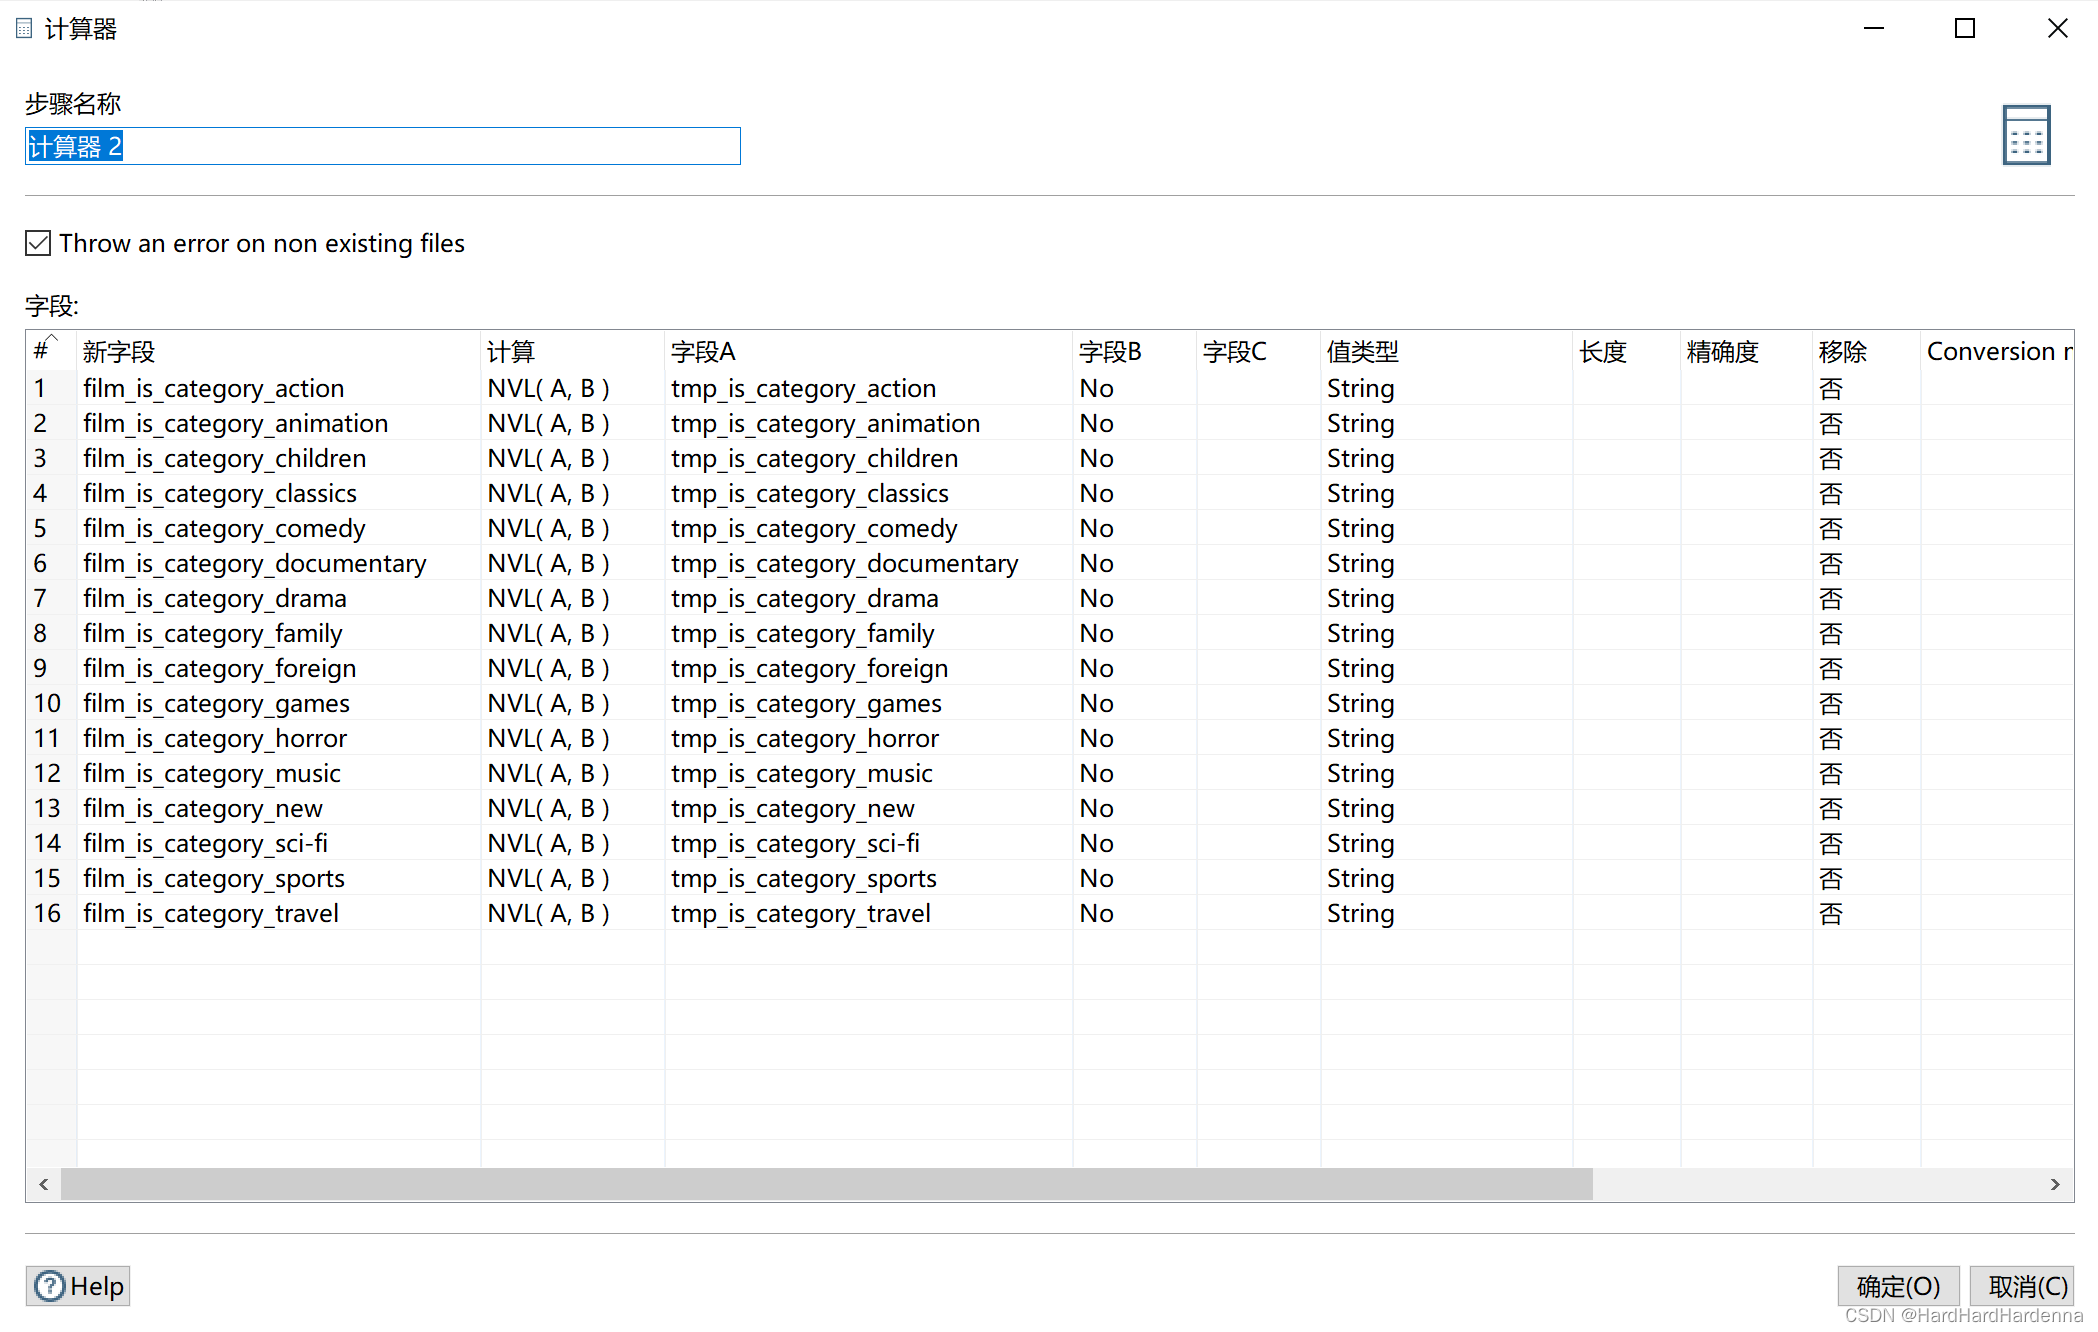2098x1332 pixels.
Task: Click the Conversion column header
Action: point(1997,351)
